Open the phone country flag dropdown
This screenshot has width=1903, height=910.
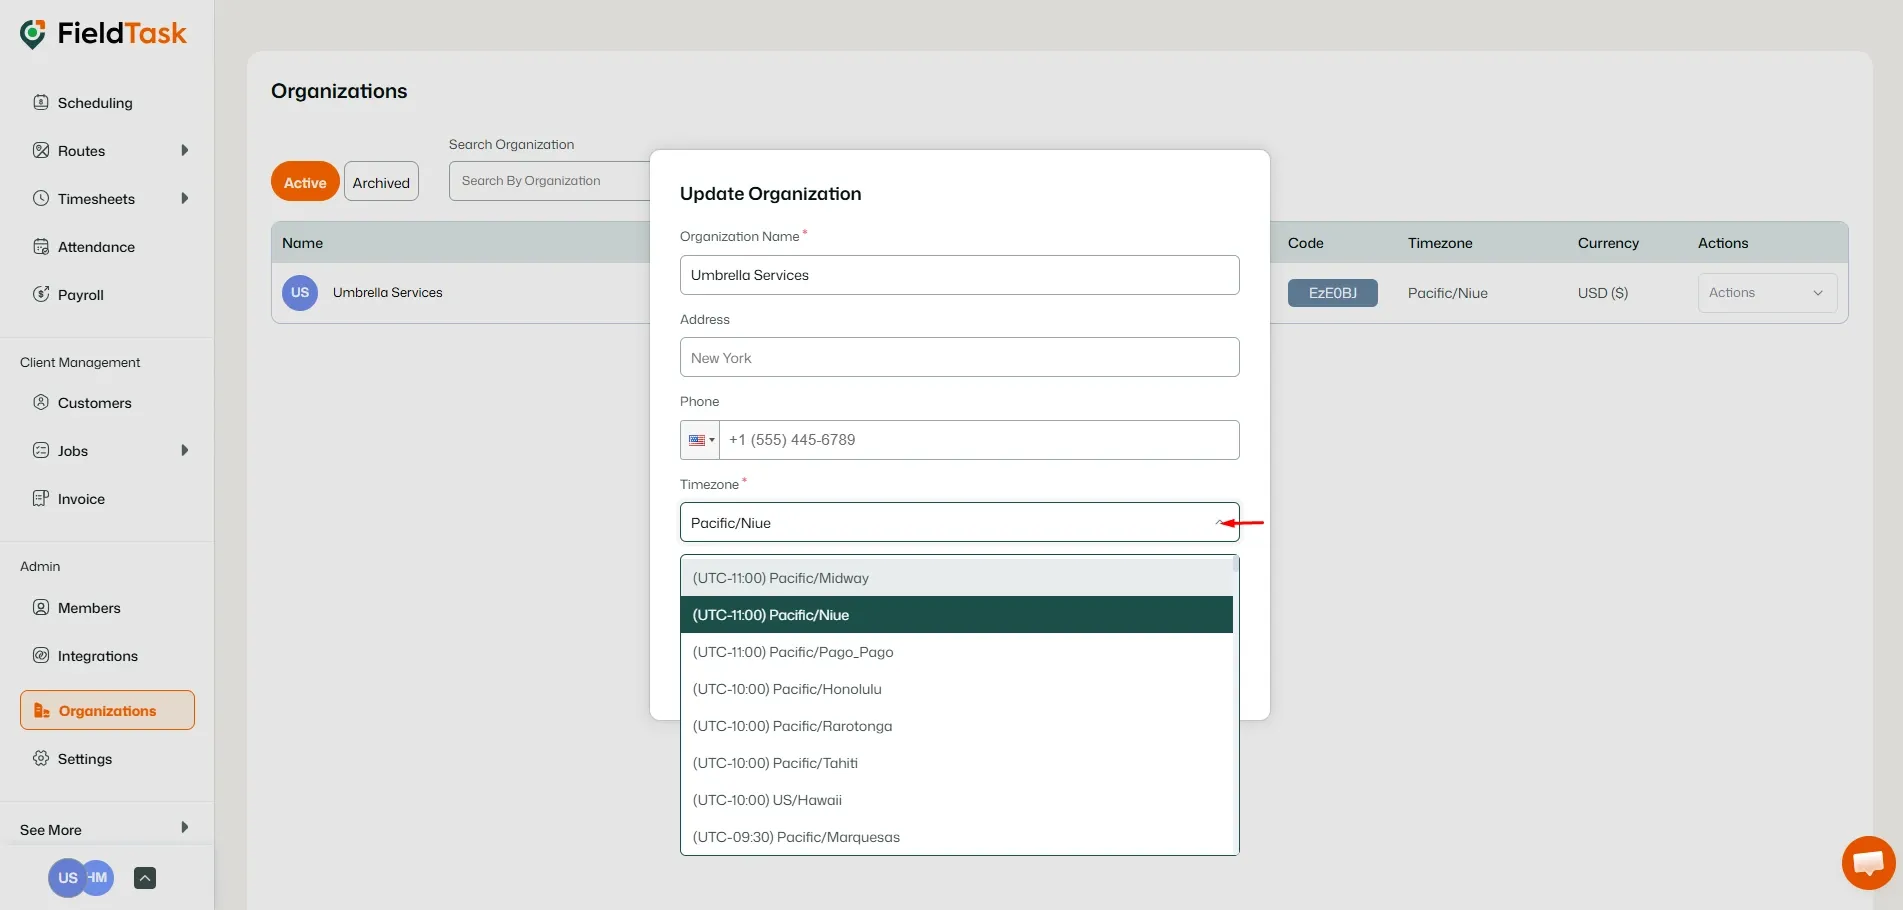point(700,440)
